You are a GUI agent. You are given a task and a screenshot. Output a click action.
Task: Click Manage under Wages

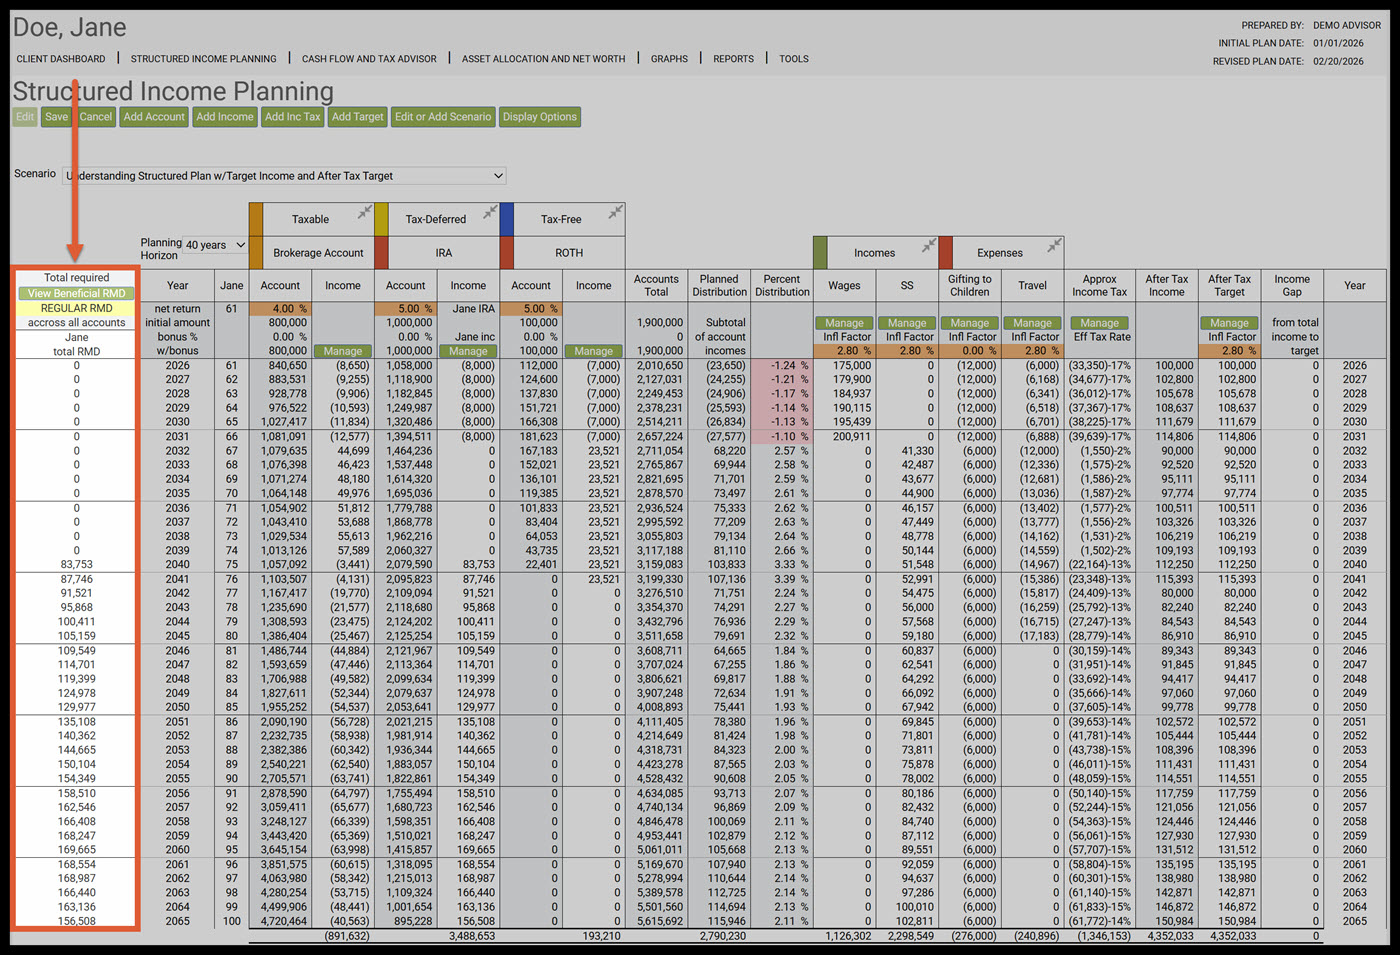pyautogui.click(x=844, y=323)
